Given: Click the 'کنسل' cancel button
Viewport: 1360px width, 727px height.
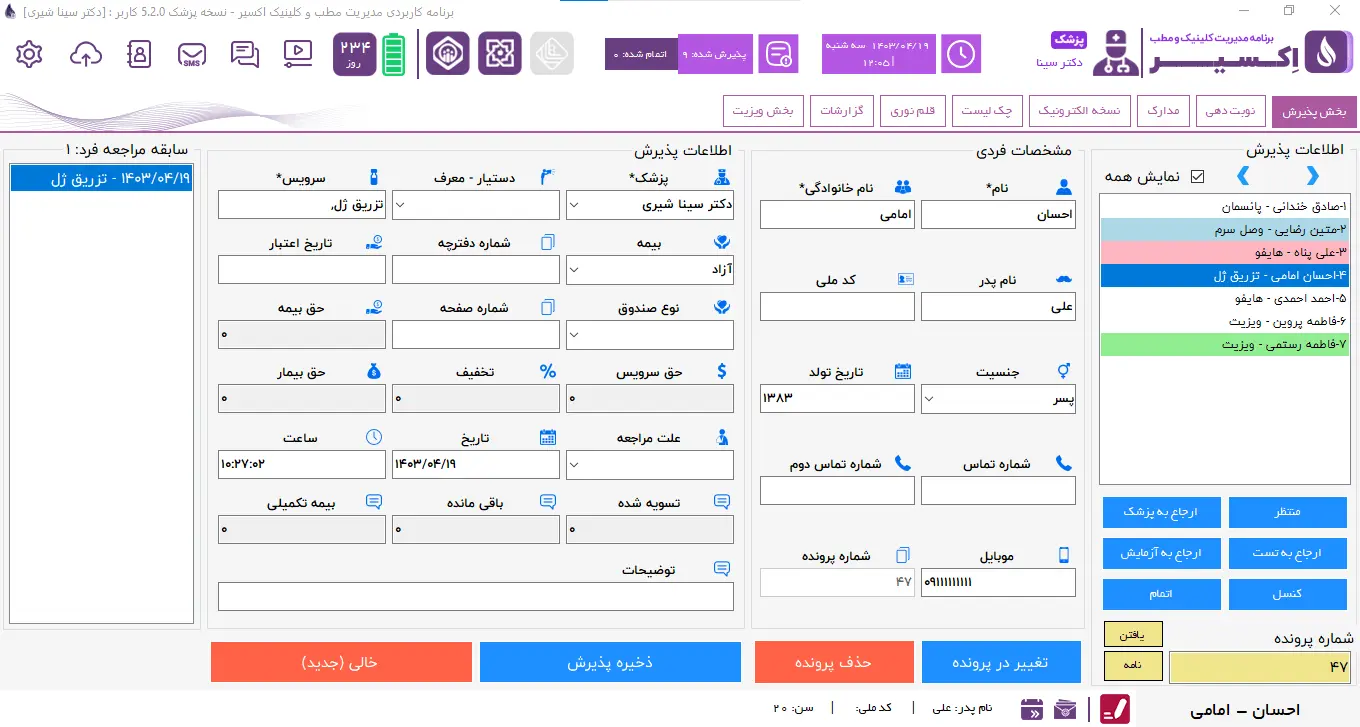Looking at the screenshot, I should [x=1288, y=594].
